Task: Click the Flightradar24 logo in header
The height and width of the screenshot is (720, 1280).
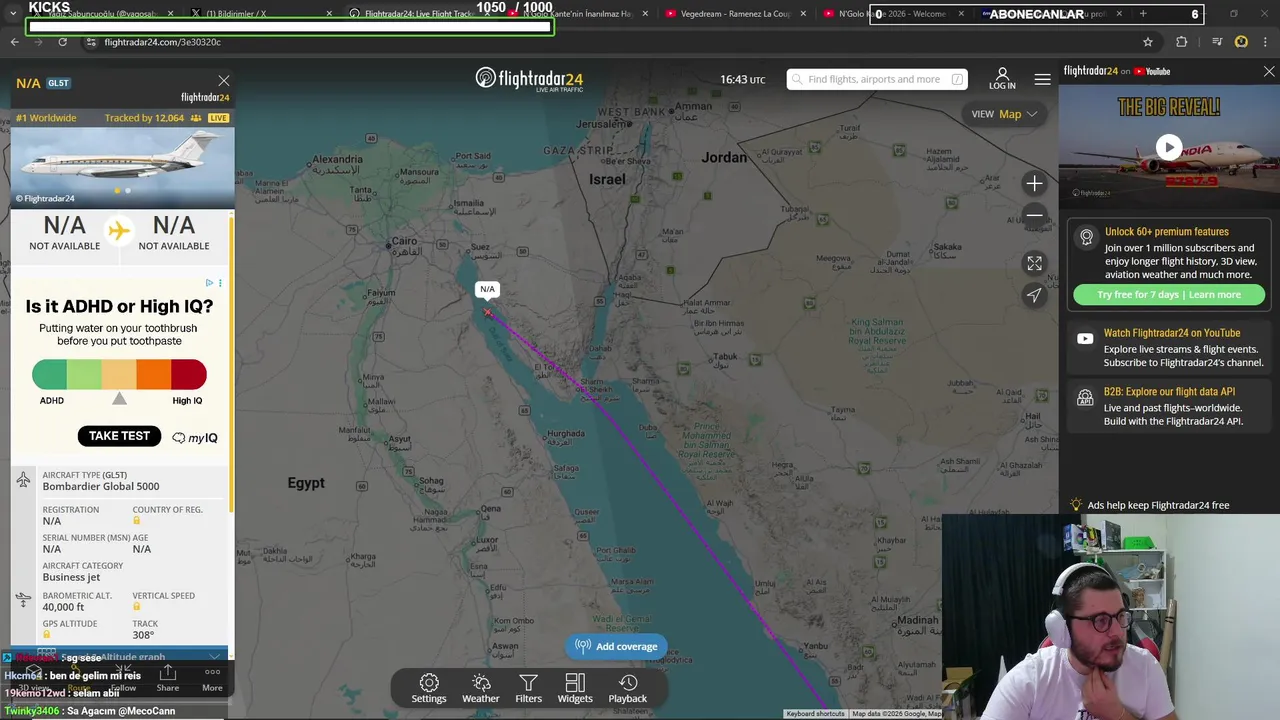Action: coord(529,79)
